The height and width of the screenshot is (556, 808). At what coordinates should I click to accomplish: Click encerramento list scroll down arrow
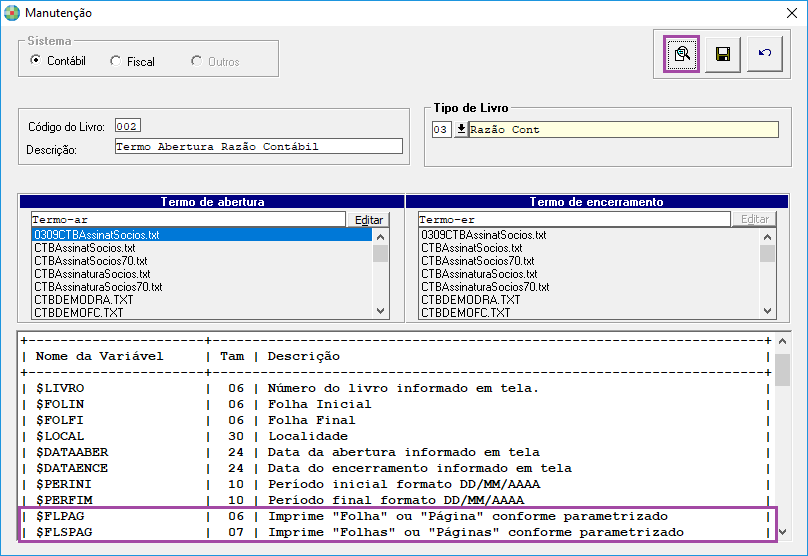pyautogui.click(x=767, y=311)
